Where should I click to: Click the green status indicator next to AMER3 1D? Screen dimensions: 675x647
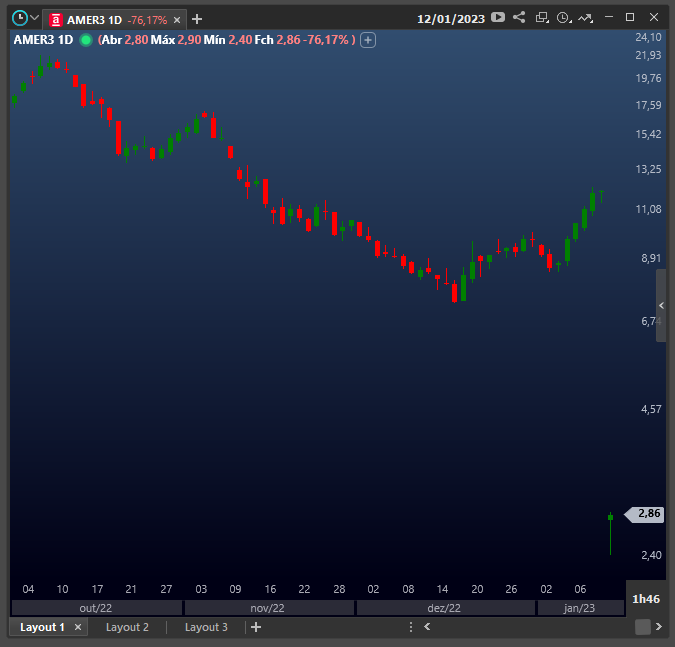point(86,40)
